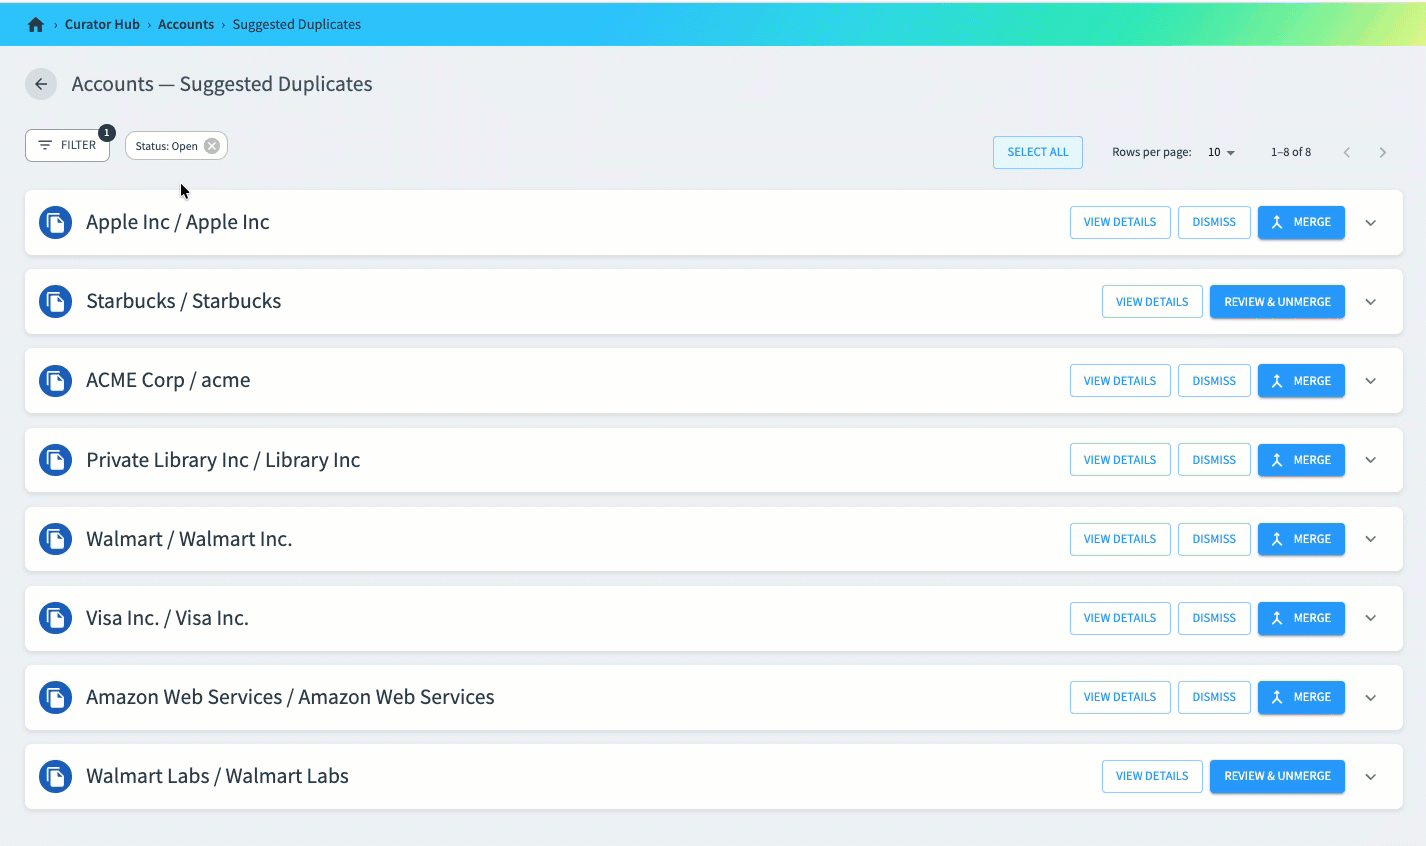Dismiss Walmart / Walmart Inc. duplicate
This screenshot has width=1426, height=846.
click(x=1214, y=539)
